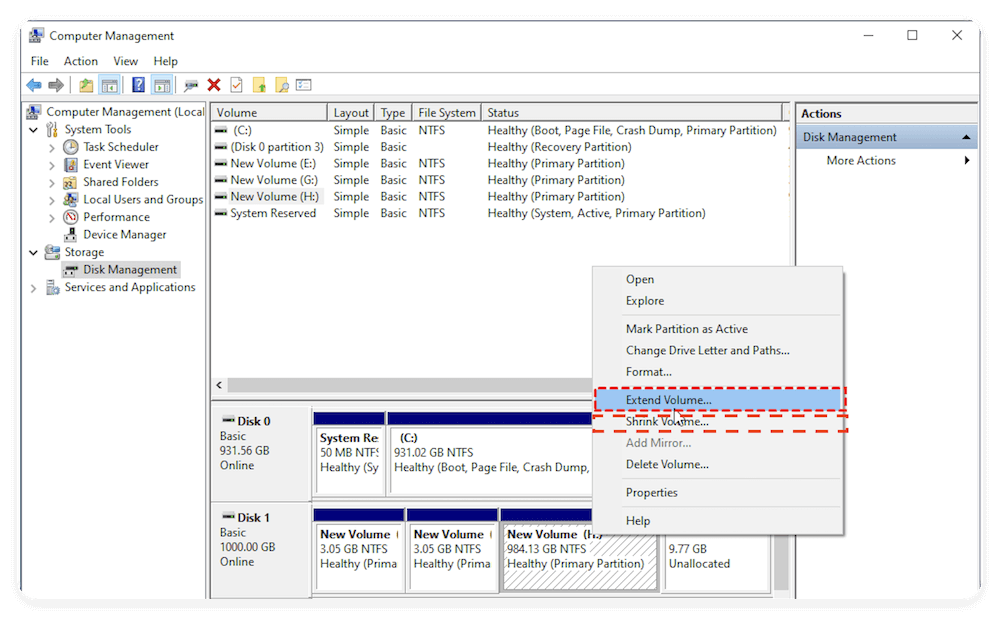Viewport: 1000px width, 618px height.
Task: Expand the Services and Applications node
Action: 33,287
